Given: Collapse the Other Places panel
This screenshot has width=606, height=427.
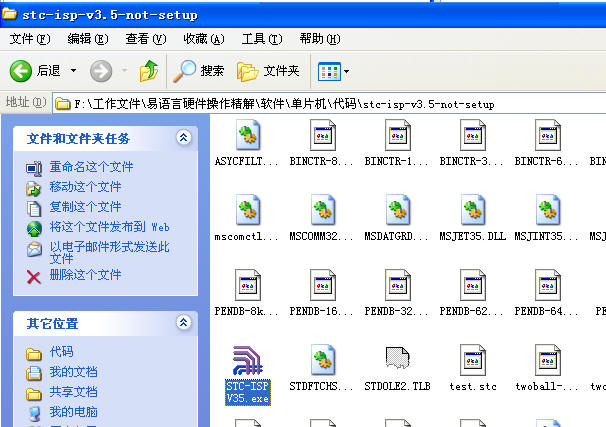Looking at the screenshot, I should 183,323.
